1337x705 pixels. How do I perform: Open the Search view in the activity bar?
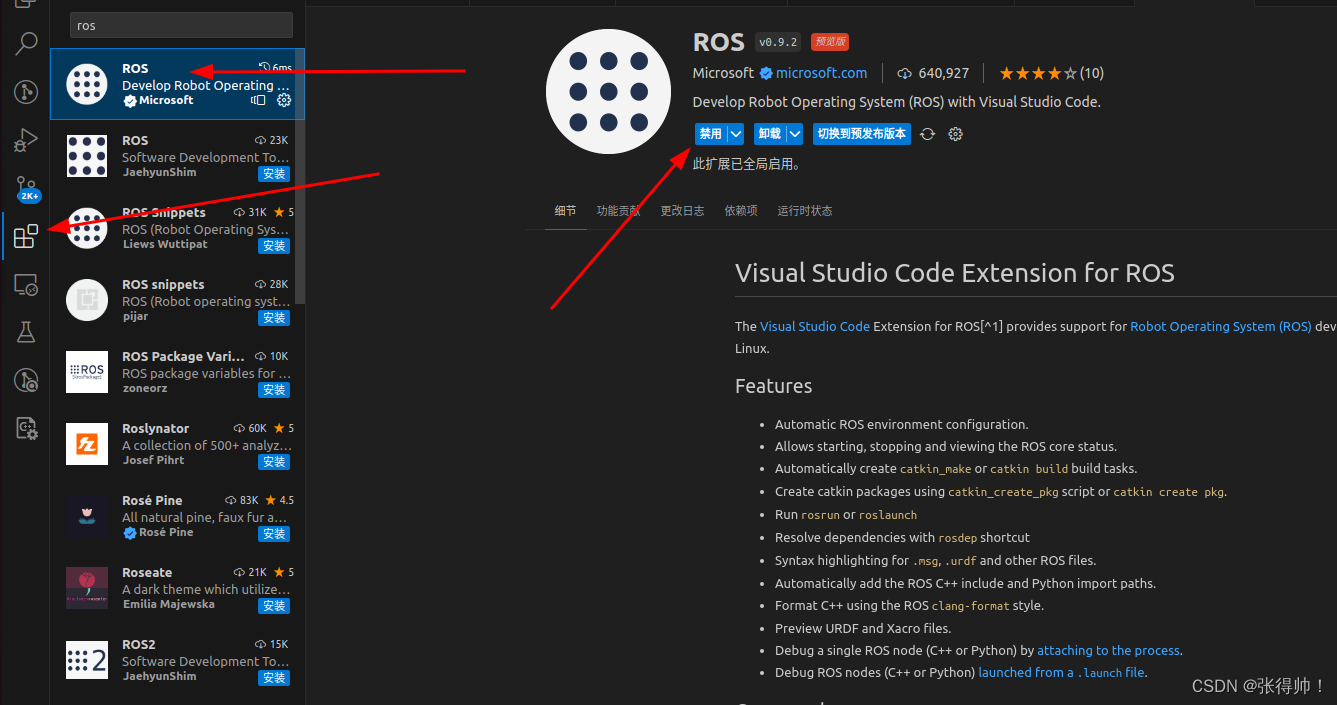point(25,43)
